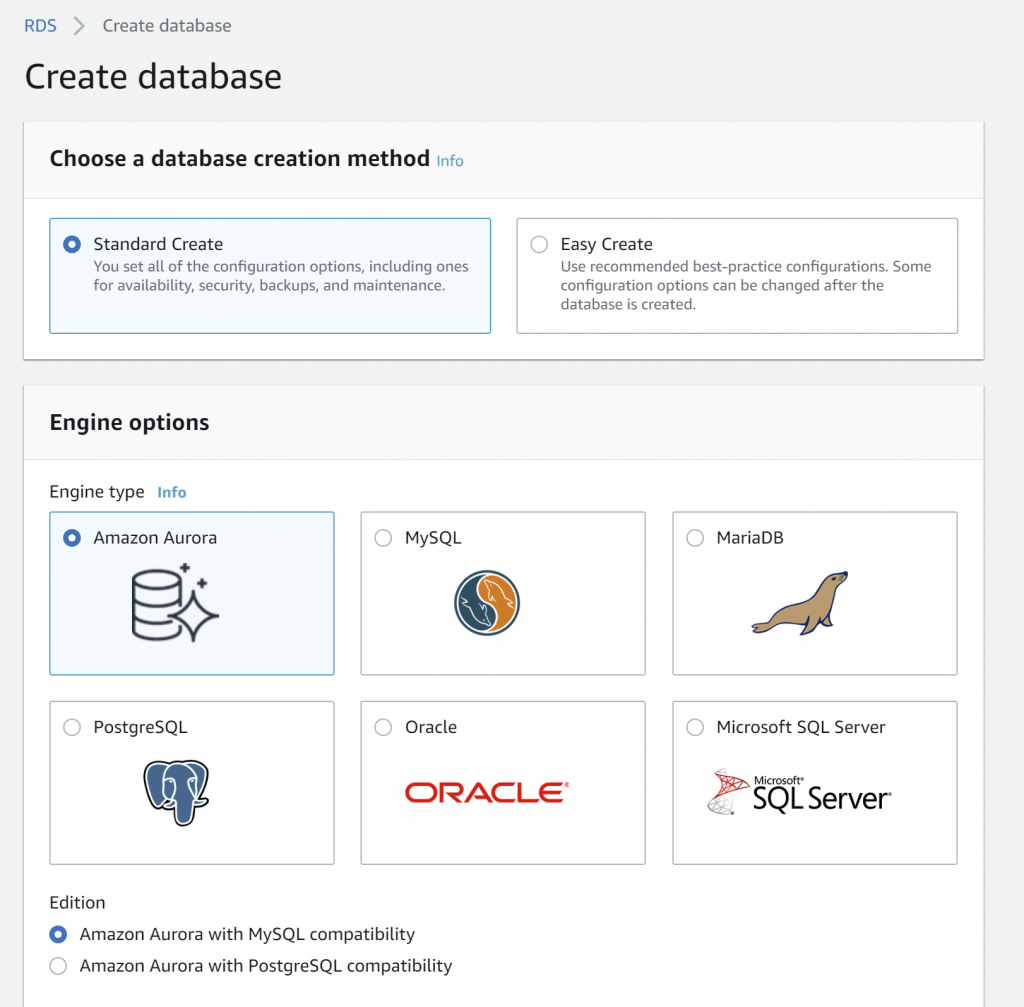Click the MySQL dolphin logo
This screenshot has height=1007, width=1024.
point(487,603)
